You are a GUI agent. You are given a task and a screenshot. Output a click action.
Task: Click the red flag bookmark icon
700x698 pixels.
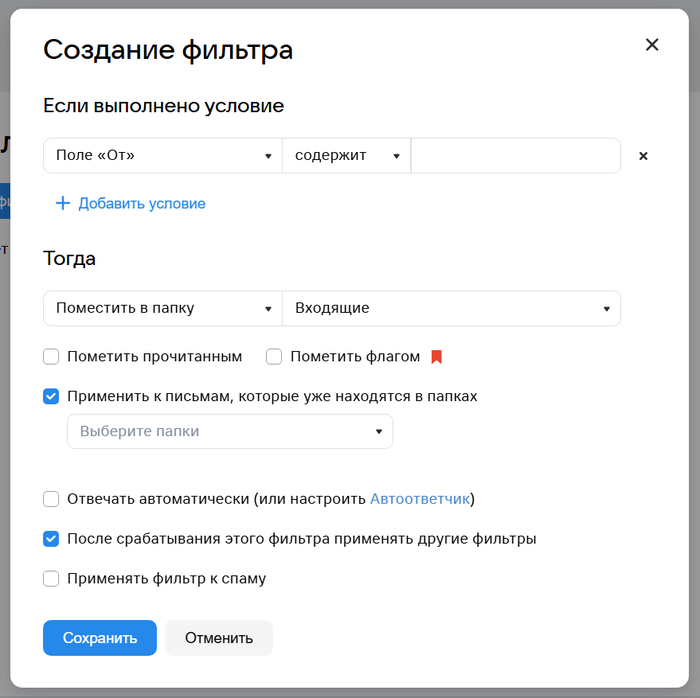coord(436,357)
